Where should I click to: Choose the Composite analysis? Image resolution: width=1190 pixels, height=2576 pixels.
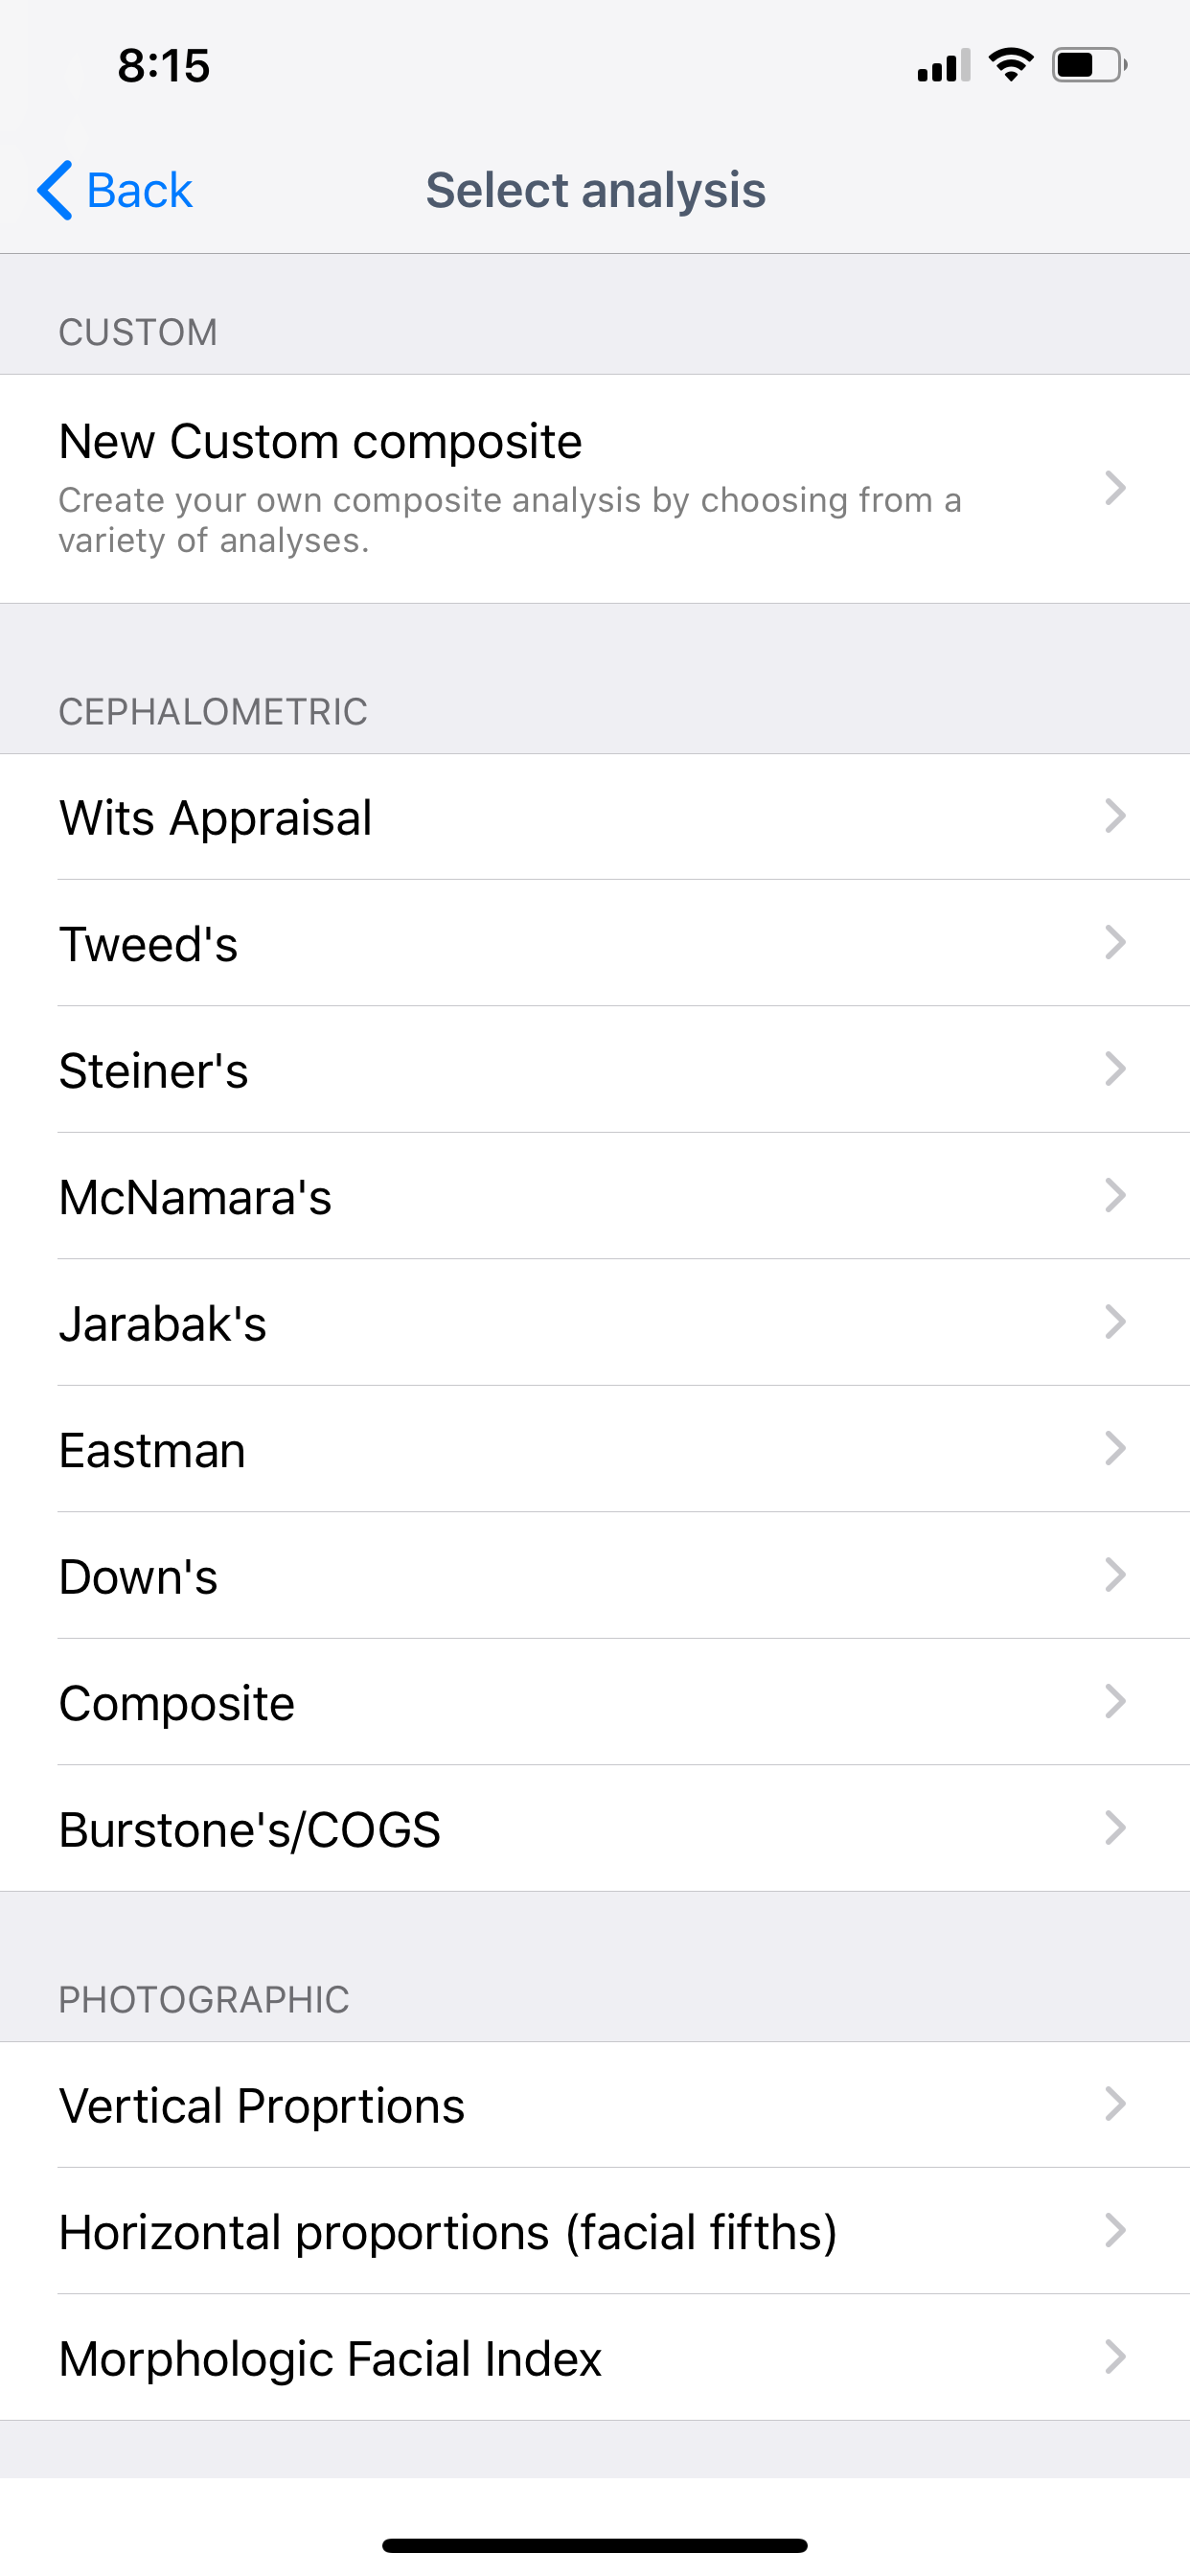pos(177,1703)
